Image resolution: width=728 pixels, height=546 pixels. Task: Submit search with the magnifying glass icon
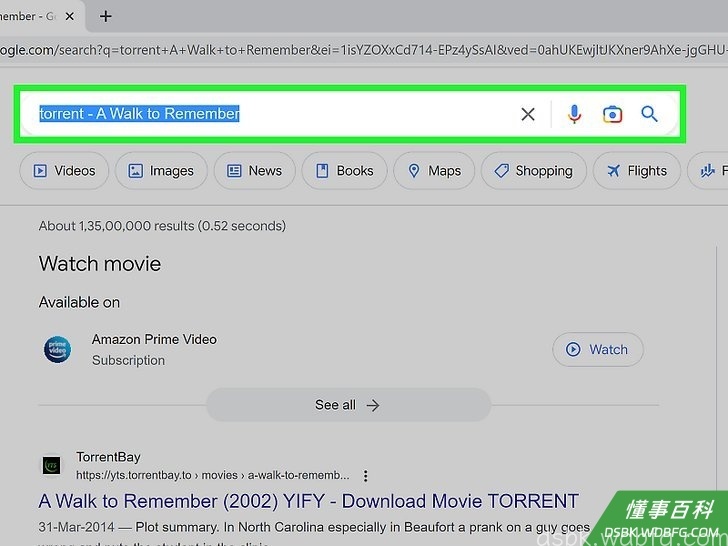coord(649,114)
